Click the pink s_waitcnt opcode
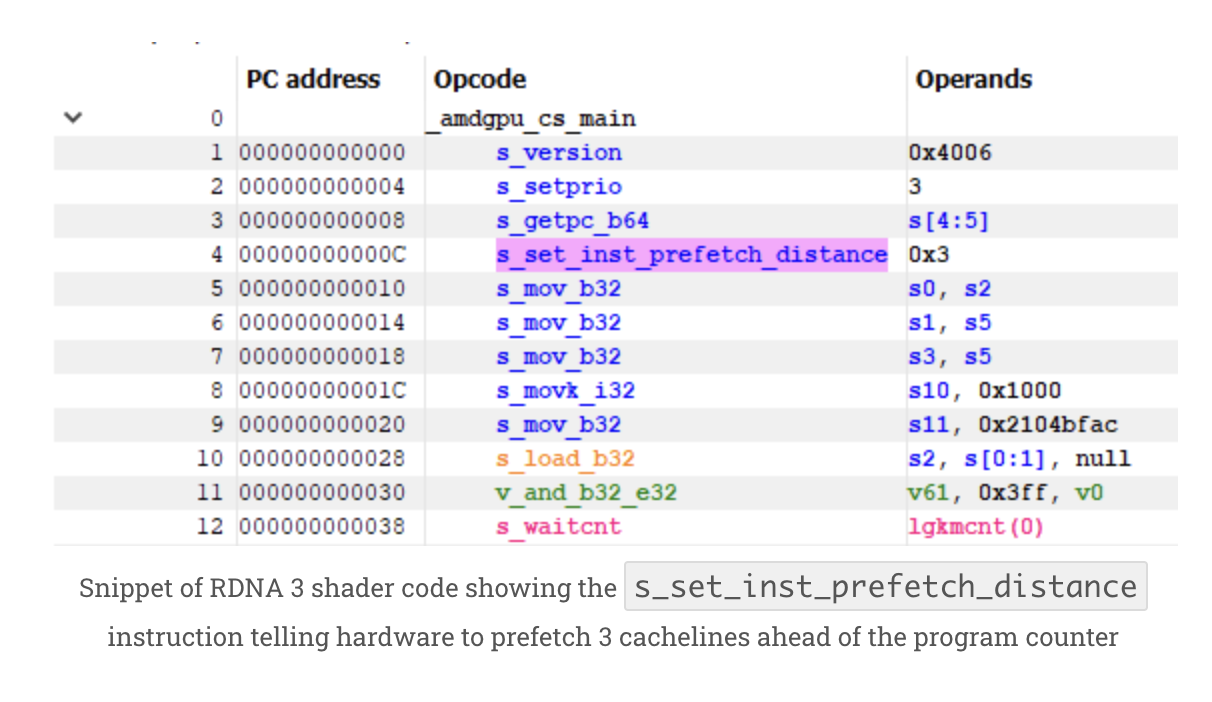The width and height of the screenshot is (1212, 702). pos(559,527)
